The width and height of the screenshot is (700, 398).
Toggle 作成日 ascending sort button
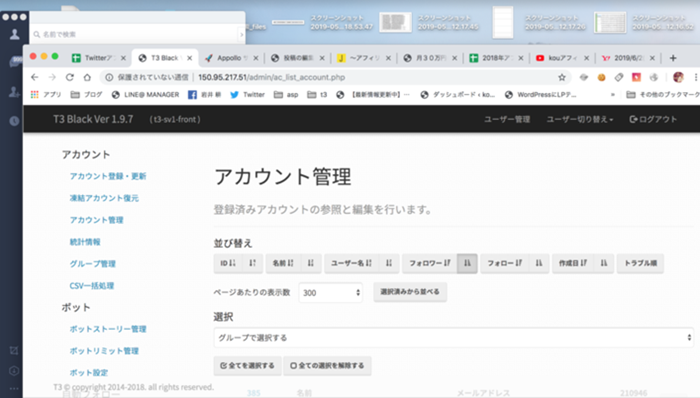[x=573, y=263]
